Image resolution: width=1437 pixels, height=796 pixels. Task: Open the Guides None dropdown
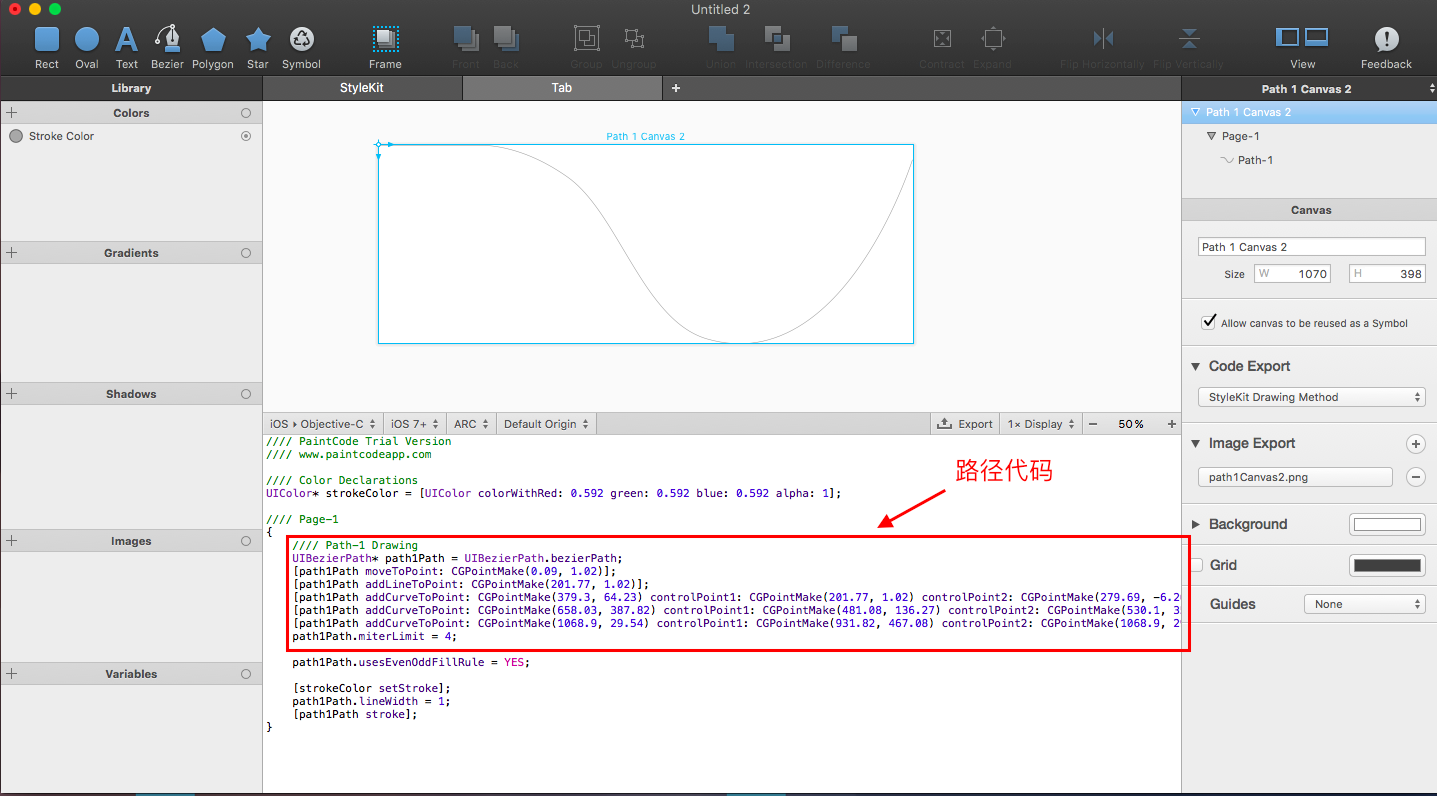pos(1365,604)
